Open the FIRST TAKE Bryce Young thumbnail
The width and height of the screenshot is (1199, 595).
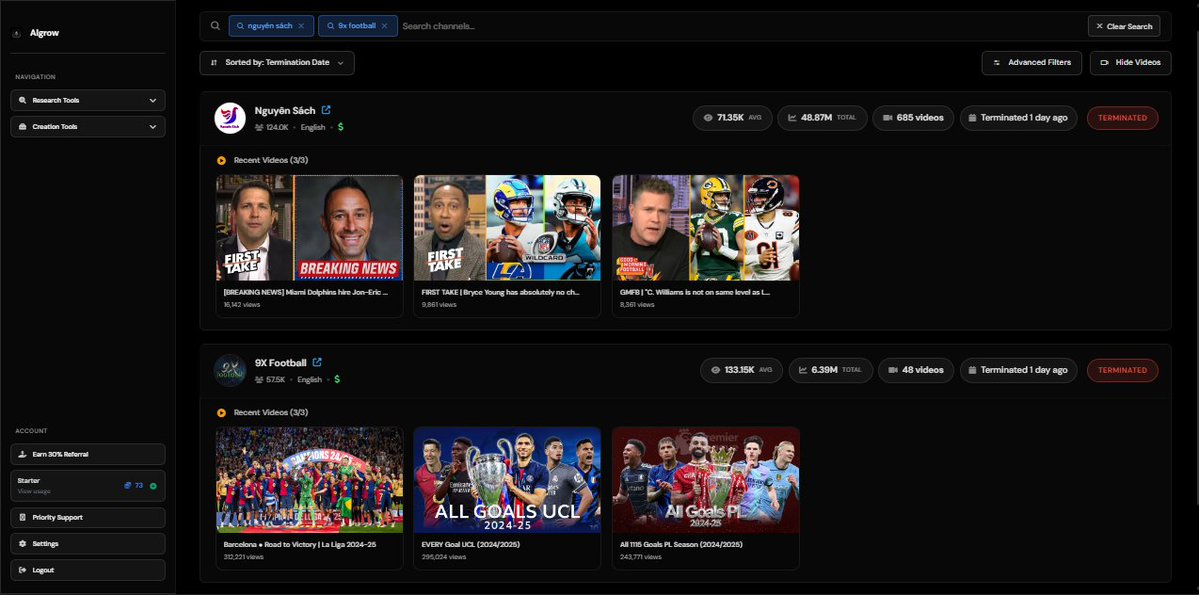tap(507, 228)
